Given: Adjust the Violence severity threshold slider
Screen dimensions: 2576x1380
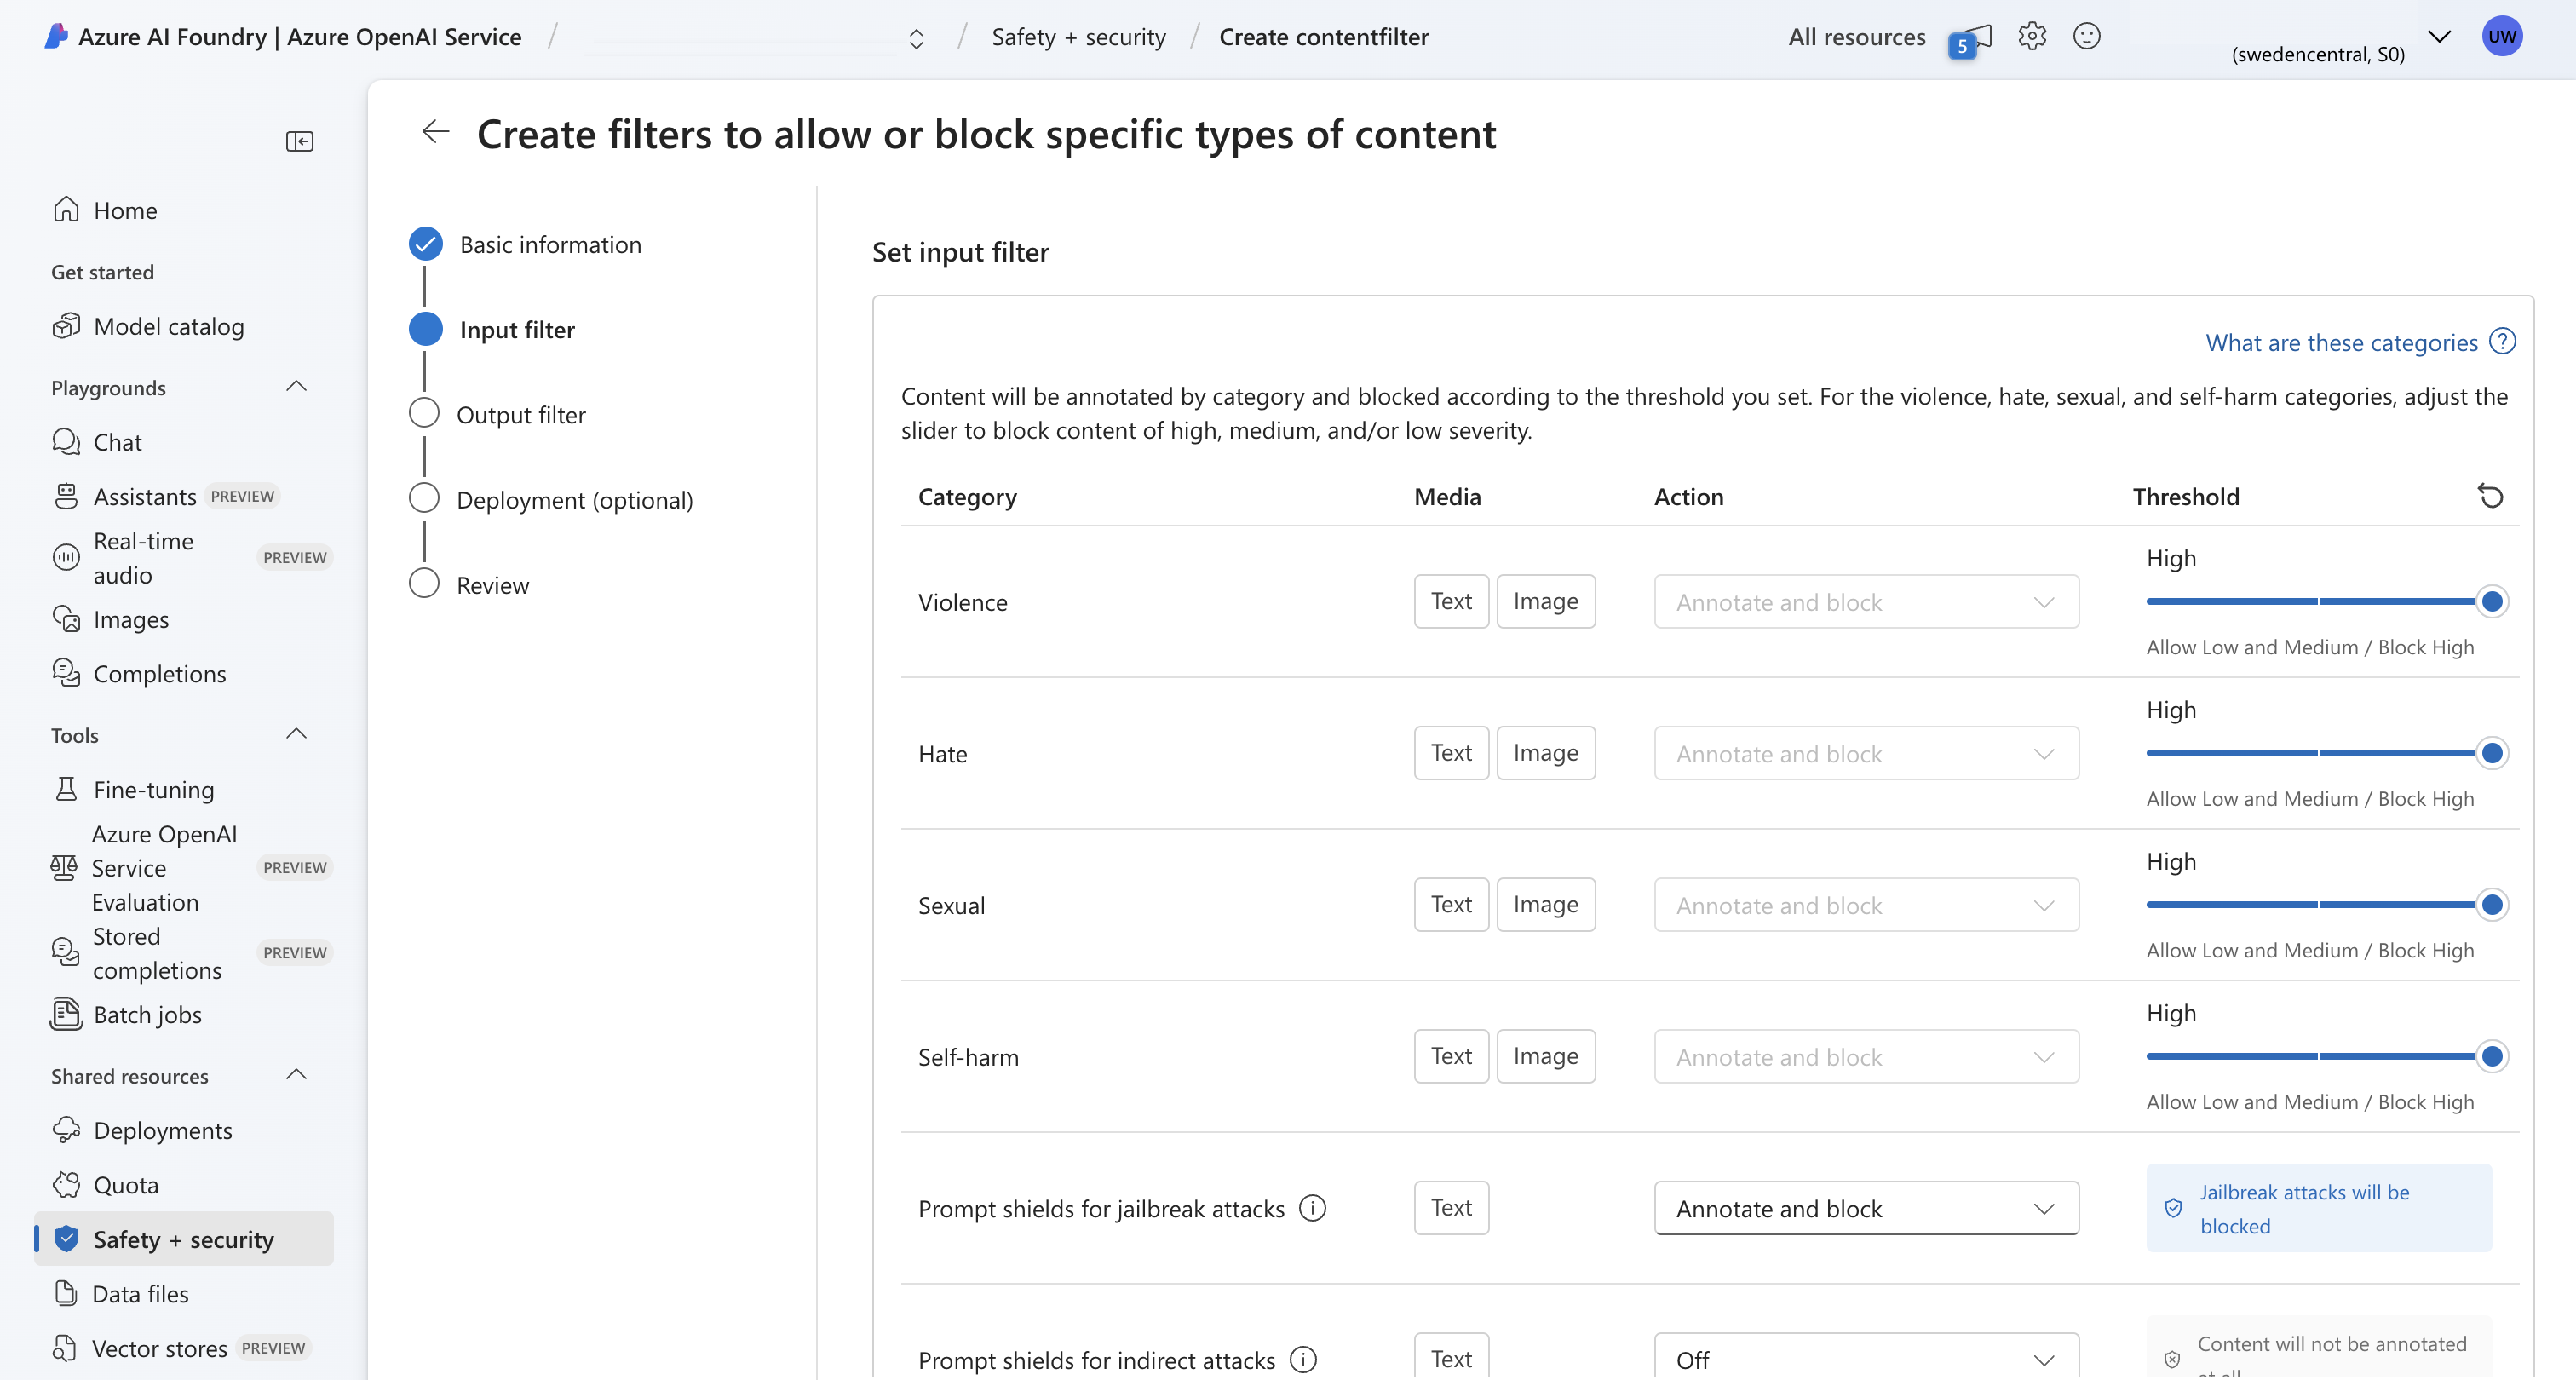Looking at the screenshot, I should [2491, 601].
